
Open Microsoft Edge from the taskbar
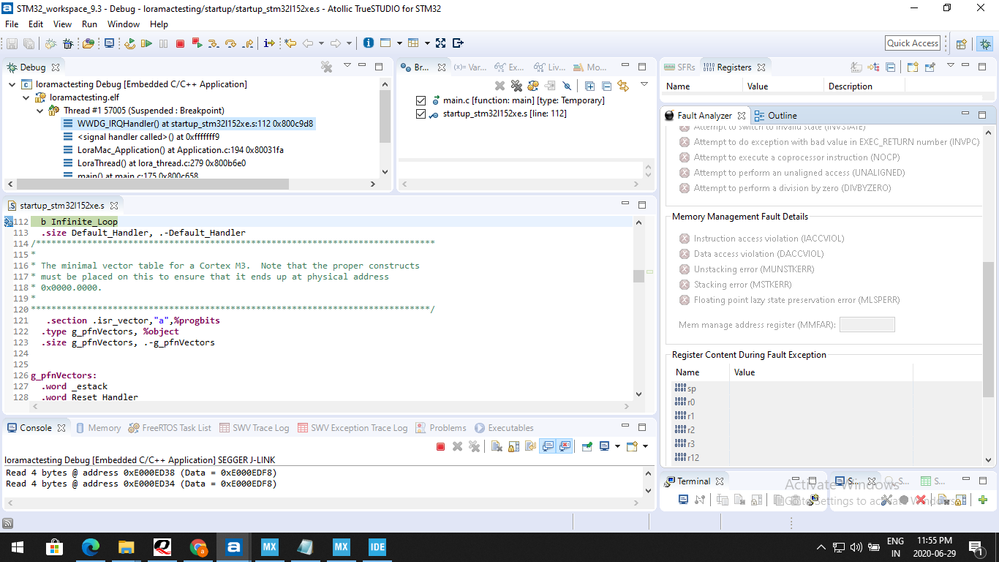coord(90,547)
